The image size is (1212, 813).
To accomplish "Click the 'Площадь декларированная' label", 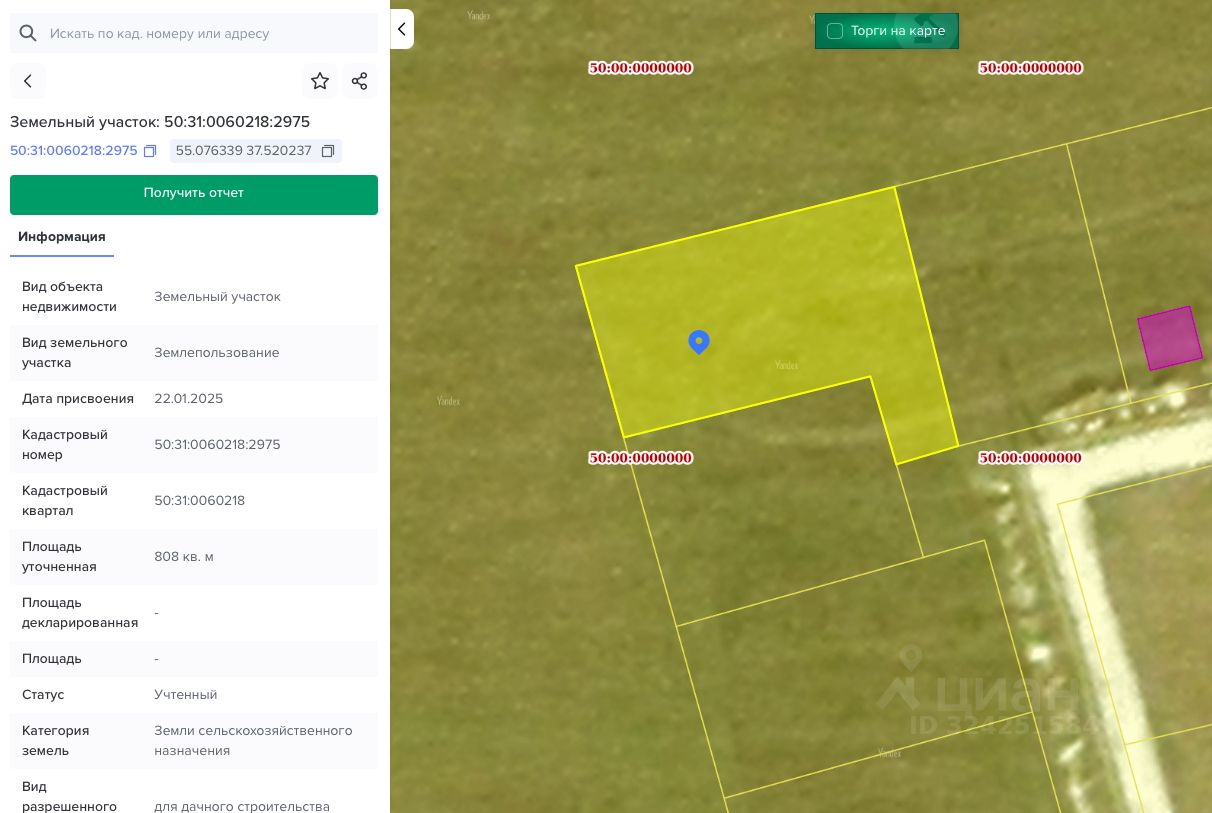I will tap(80, 613).
